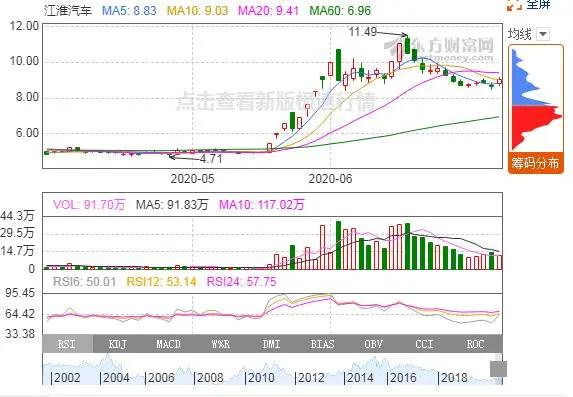
Task: Open the OBV indicator tab
Action: (373, 344)
